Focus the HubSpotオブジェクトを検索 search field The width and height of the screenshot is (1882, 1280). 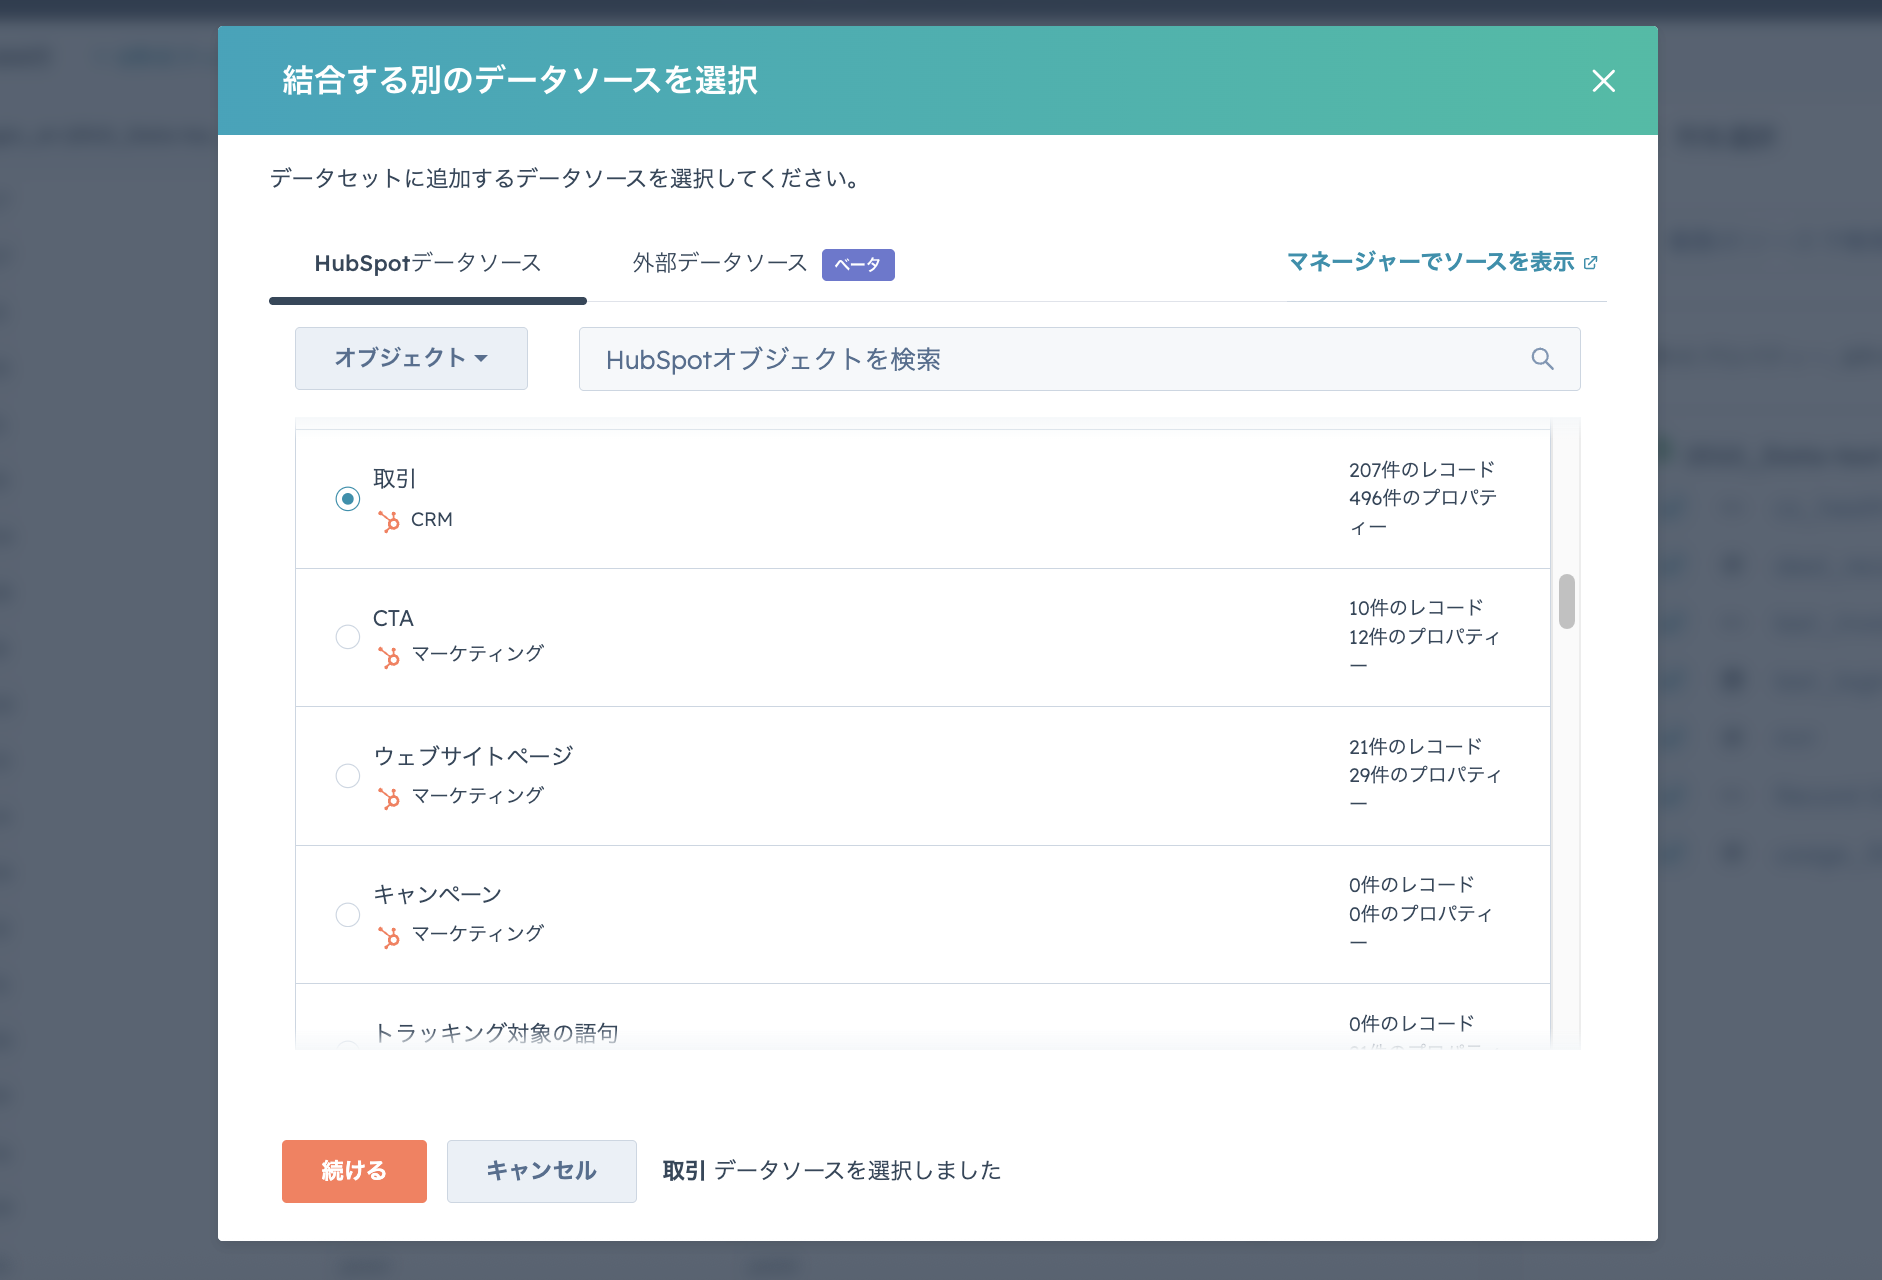[x=1060, y=359]
